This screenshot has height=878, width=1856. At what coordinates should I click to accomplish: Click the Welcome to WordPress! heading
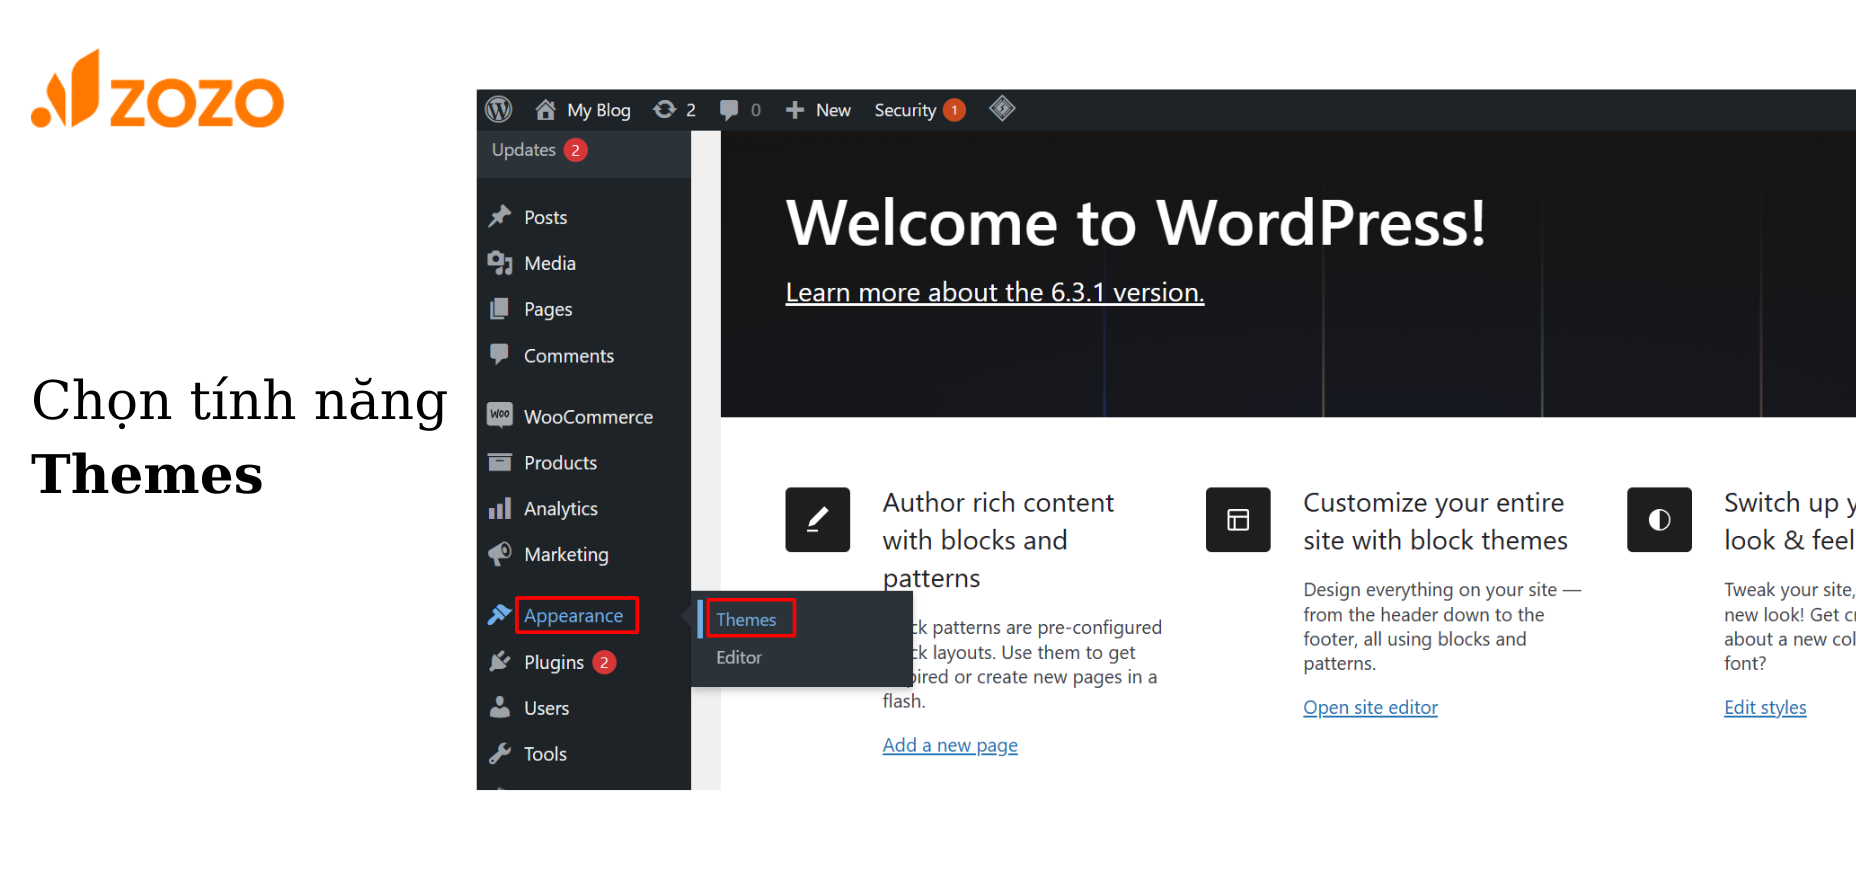click(x=1136, y=222)
